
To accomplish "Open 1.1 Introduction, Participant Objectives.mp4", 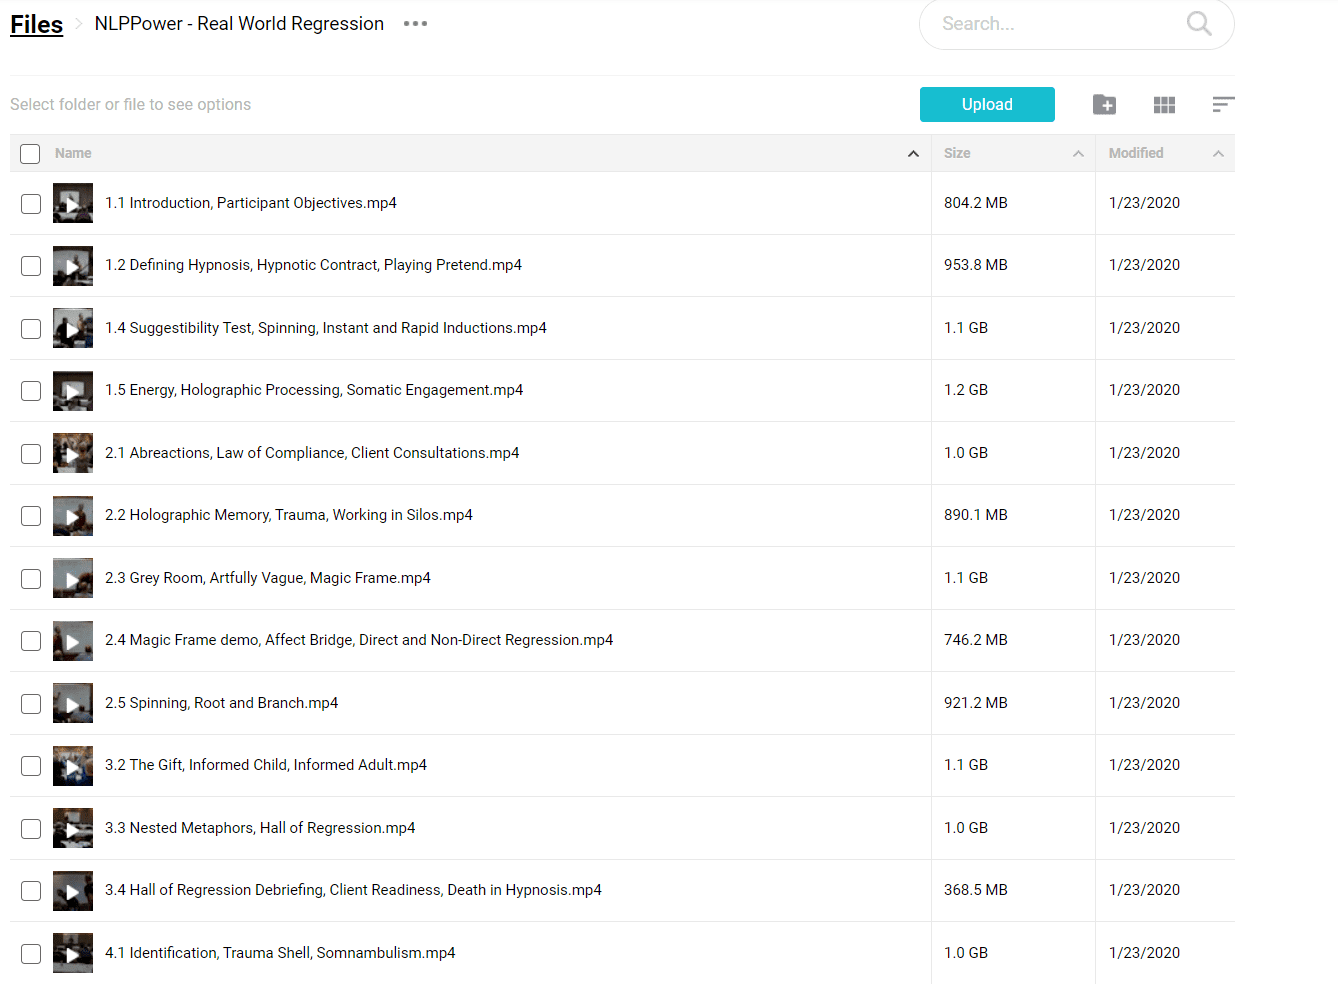I will [x=251, y=203].
